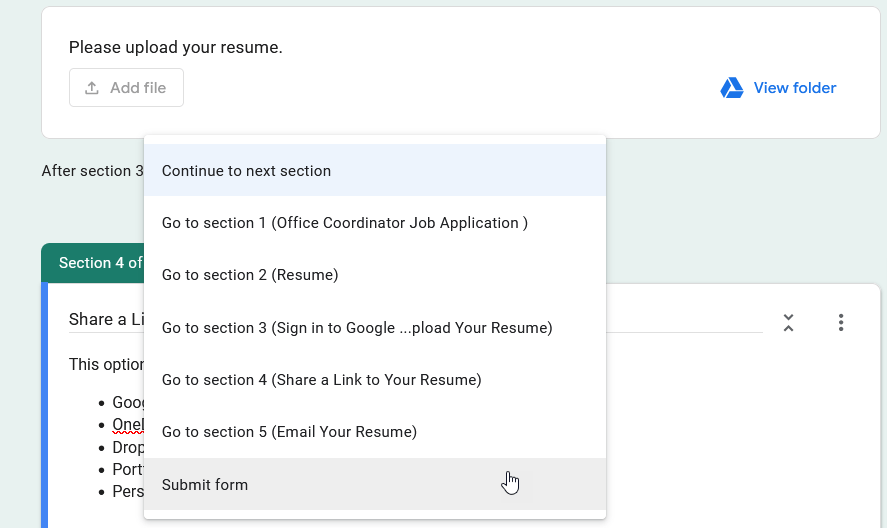
Task: Select Go to section 2 (Resume)
Action: coord(374,274)
